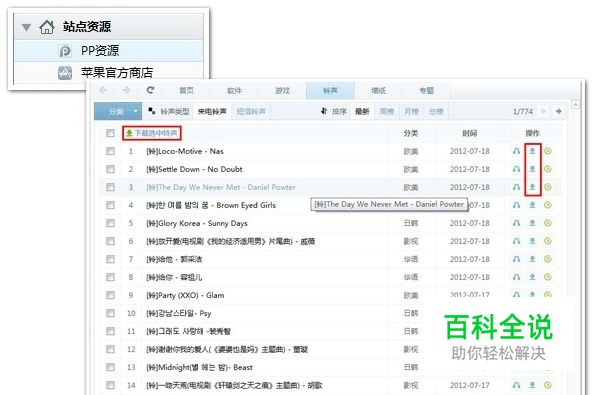Sort by 最新

point(362,111)
